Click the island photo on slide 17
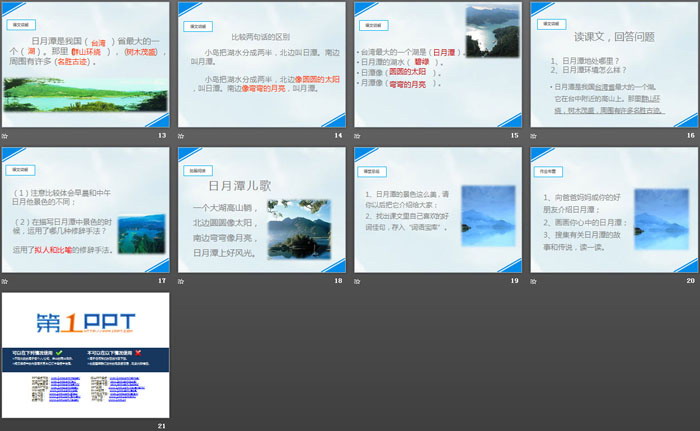The image size is (700, 431). 141,233
